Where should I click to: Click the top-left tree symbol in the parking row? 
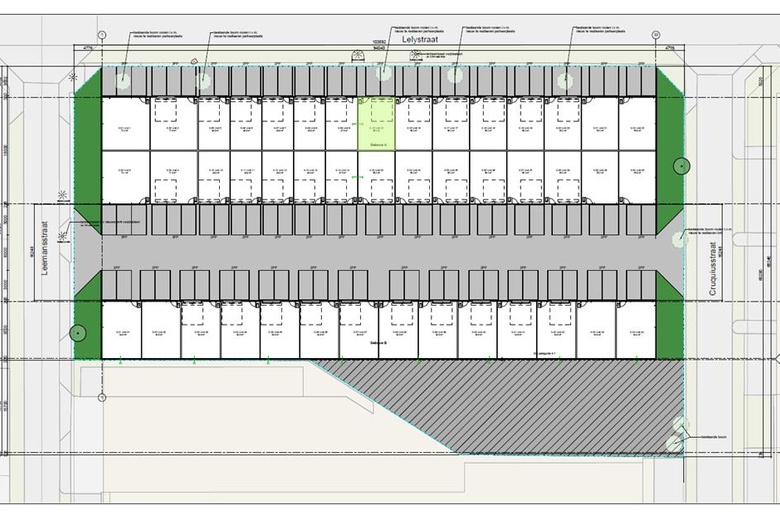coord(122,81)
